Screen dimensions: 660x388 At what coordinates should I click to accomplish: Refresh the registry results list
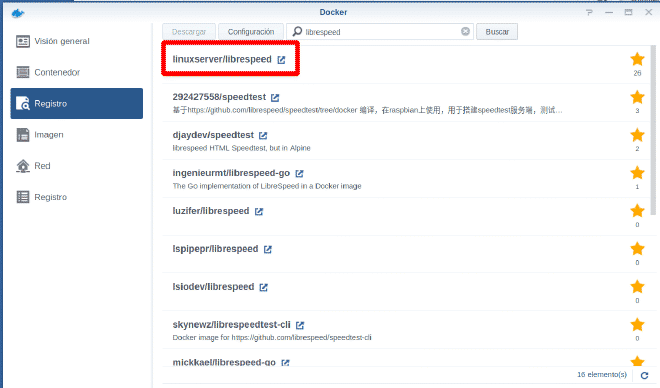(644, 375)
